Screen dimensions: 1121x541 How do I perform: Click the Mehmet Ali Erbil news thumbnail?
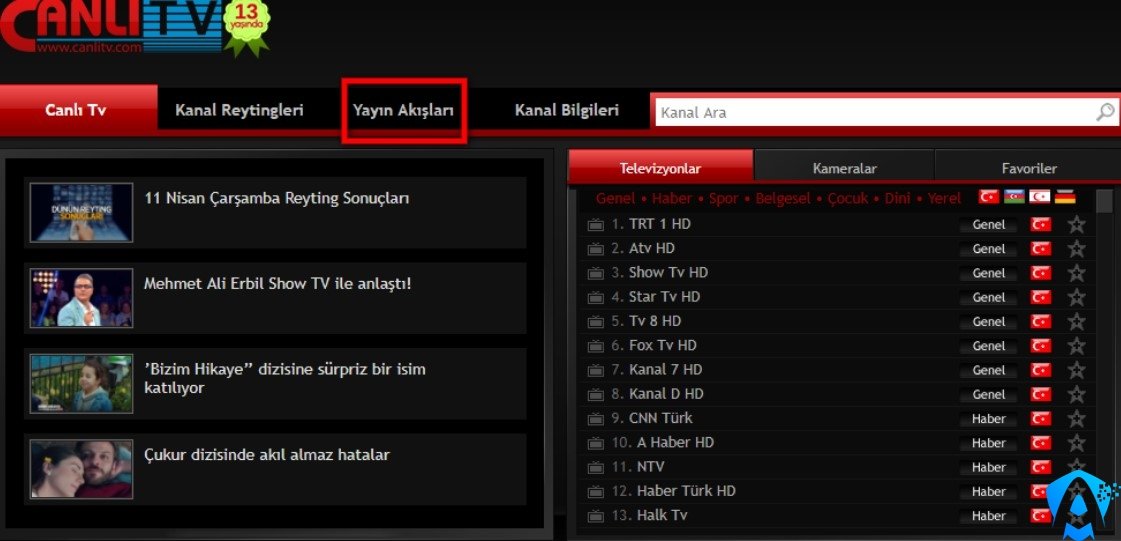[82, 298]
